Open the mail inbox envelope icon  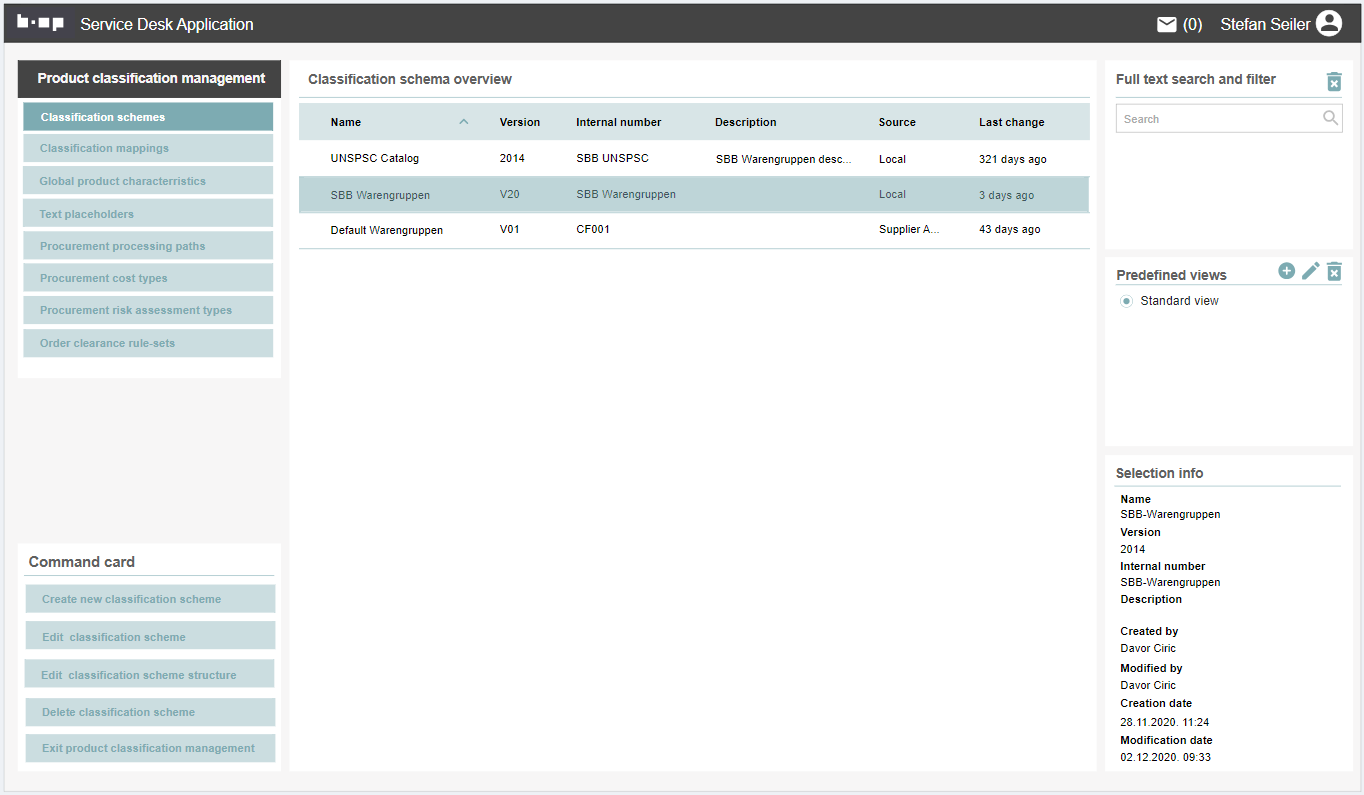click(1166, 24)
